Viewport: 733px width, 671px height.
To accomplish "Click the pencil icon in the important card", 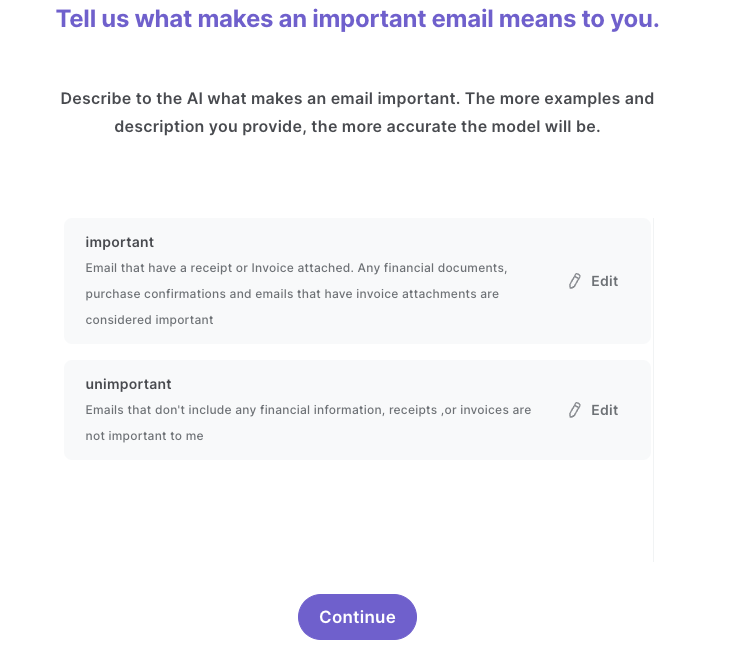I will (575, 281).
